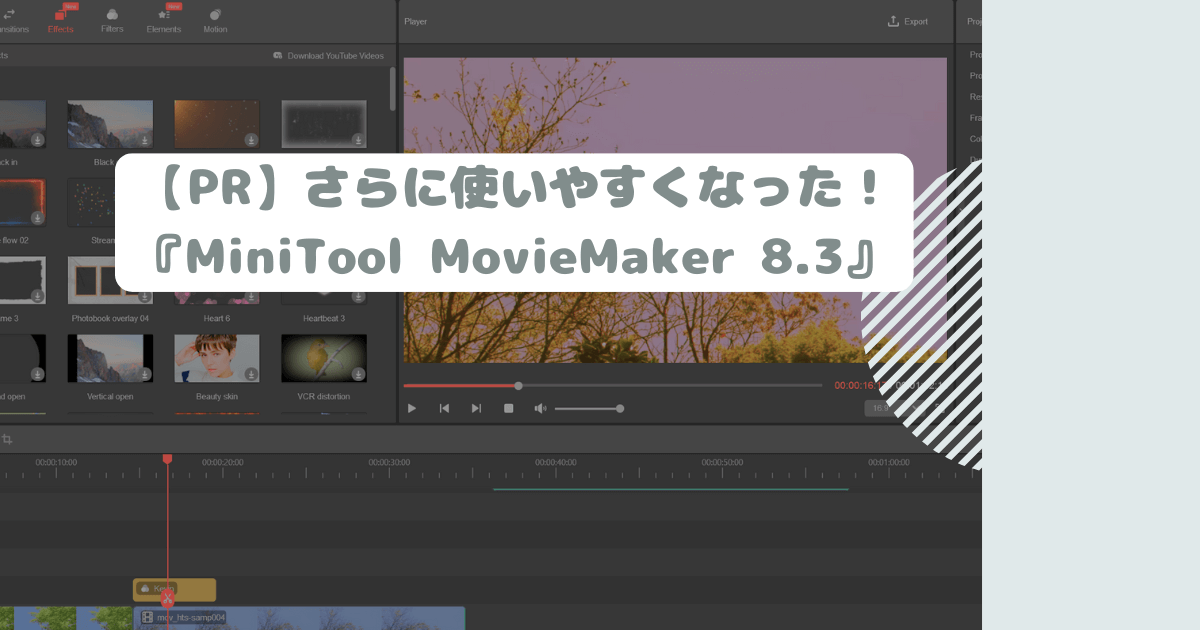The height and width of the screenshot is (630, 1200).
Task: Play the video in the player
Action: point(412,408)
